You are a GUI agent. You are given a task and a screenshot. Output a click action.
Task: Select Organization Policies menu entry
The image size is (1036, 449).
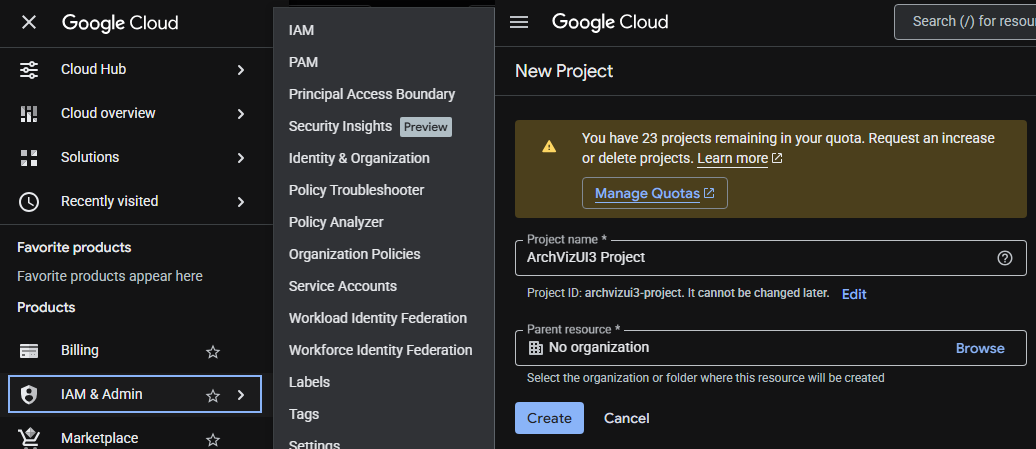pyautogui.click(x=354, y=254)
